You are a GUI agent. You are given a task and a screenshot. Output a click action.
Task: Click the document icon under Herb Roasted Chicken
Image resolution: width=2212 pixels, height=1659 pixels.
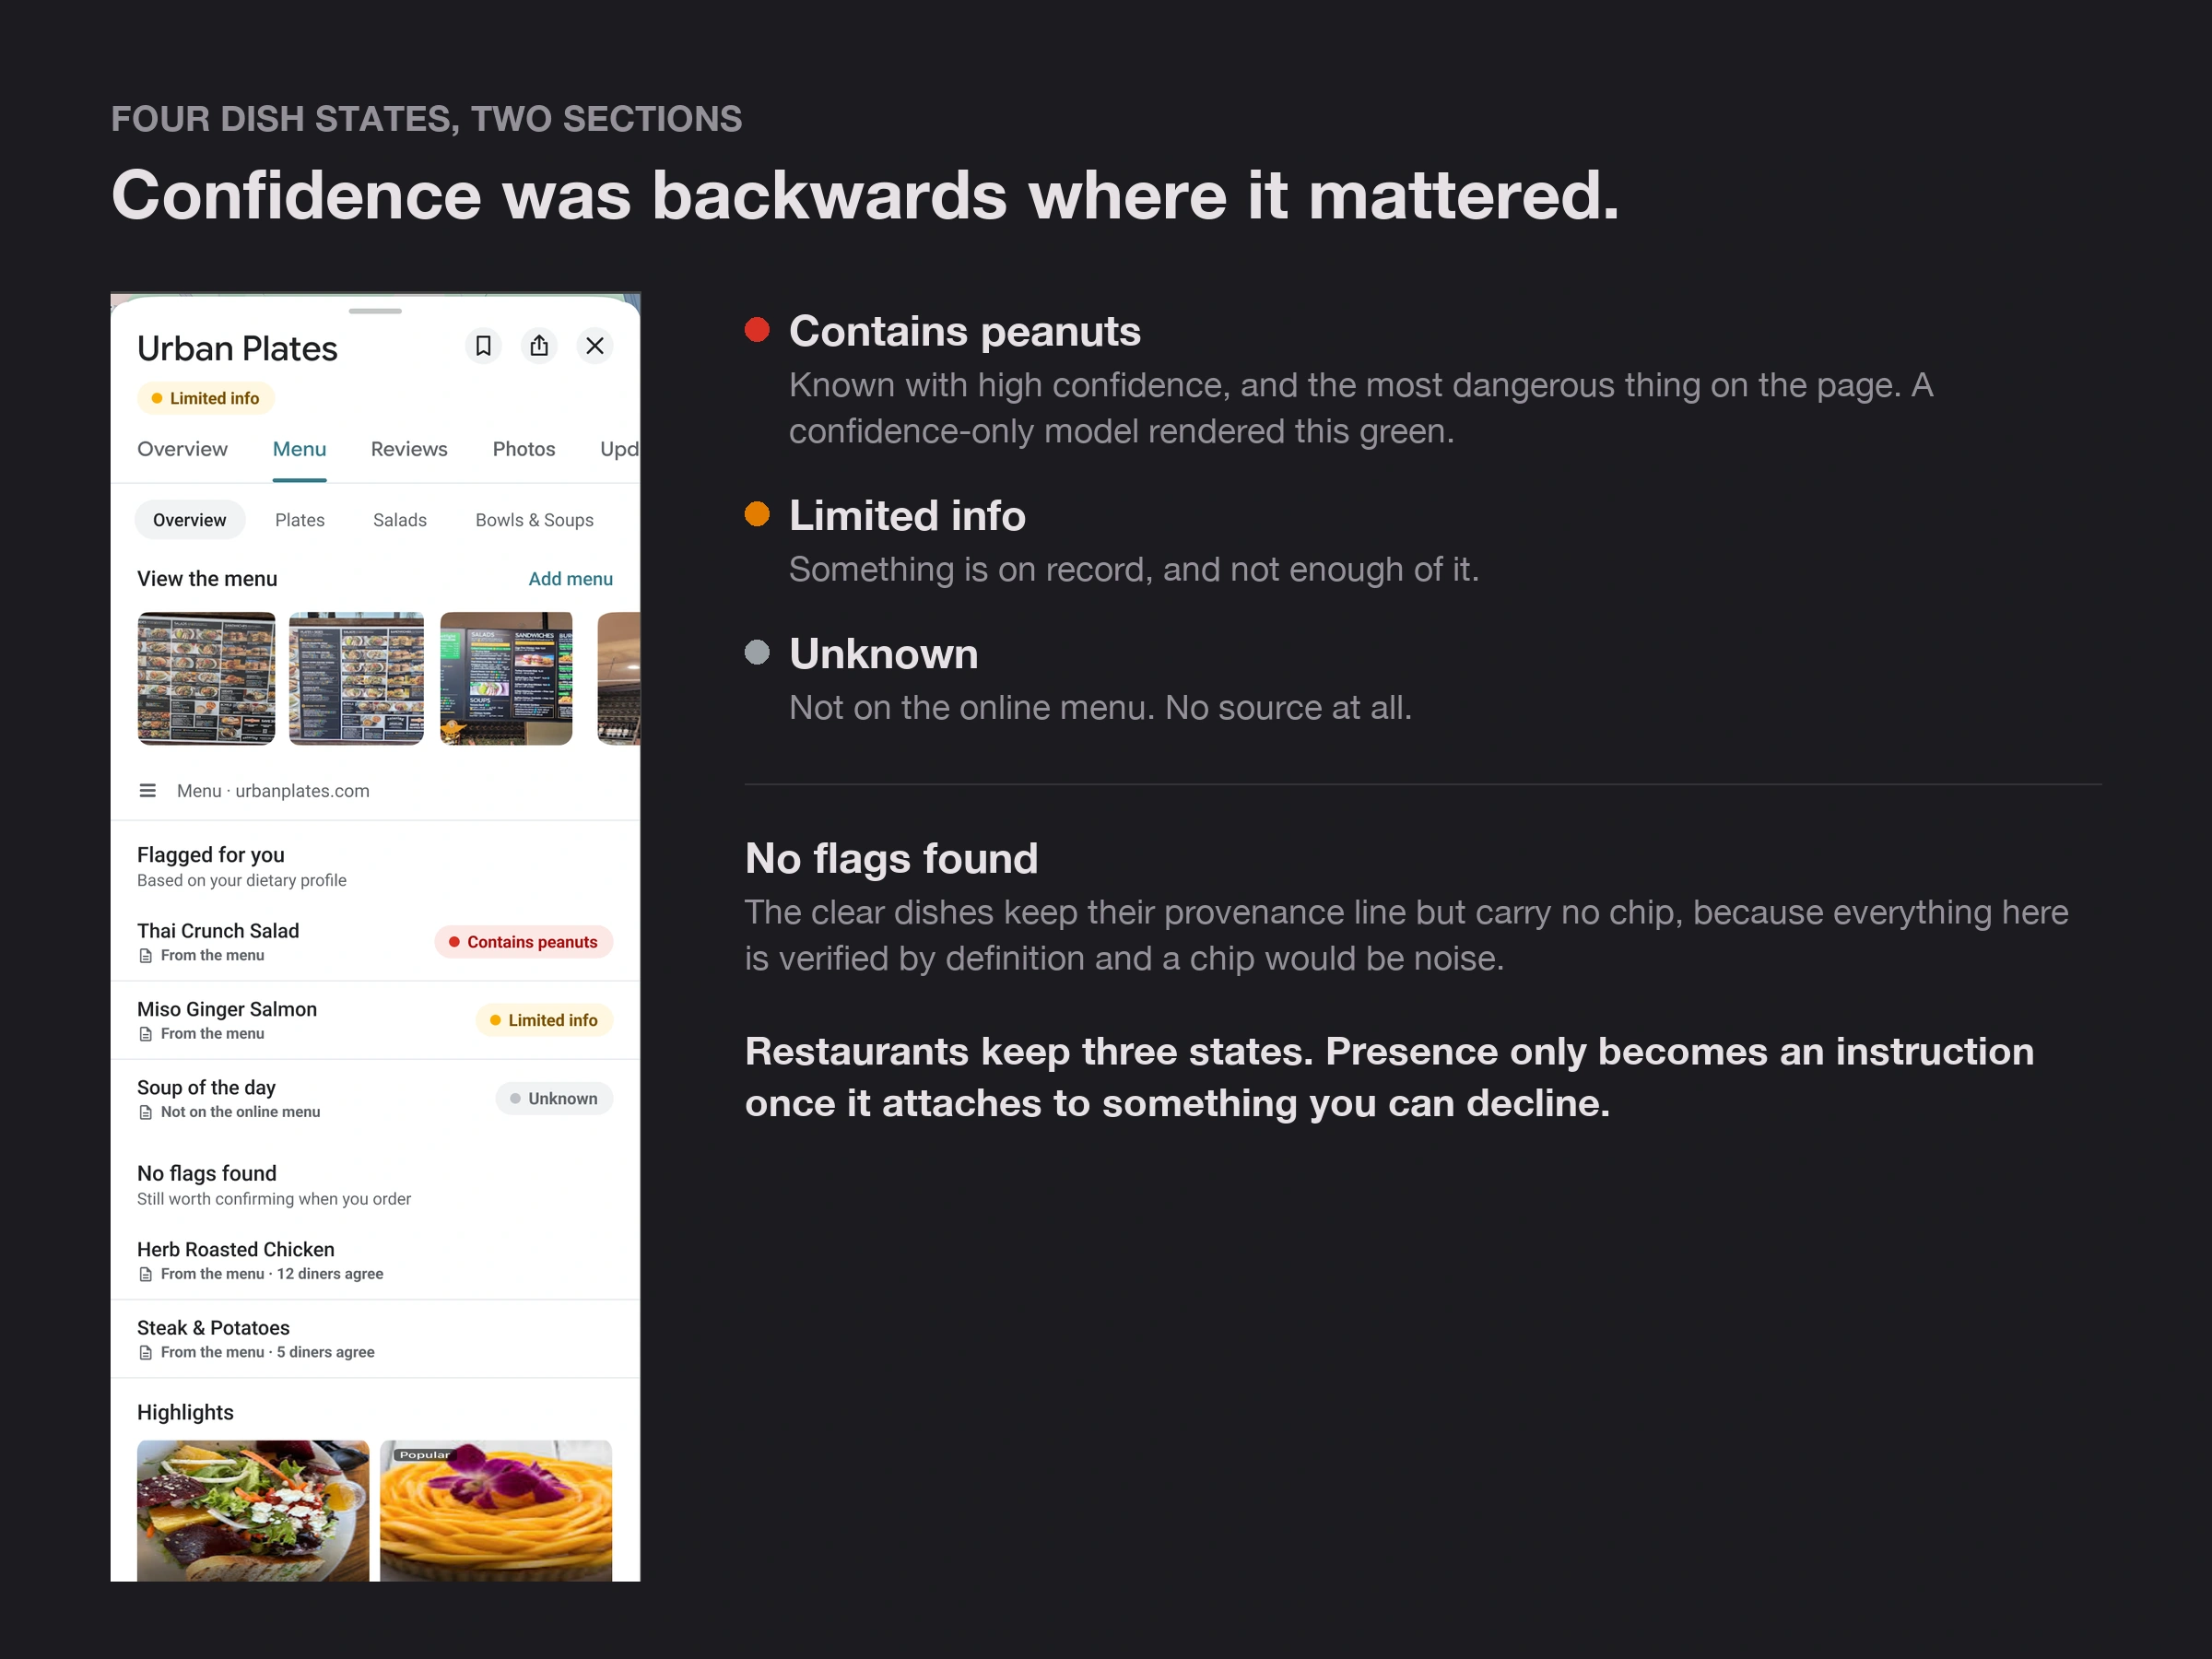(x=146, y=1274)
